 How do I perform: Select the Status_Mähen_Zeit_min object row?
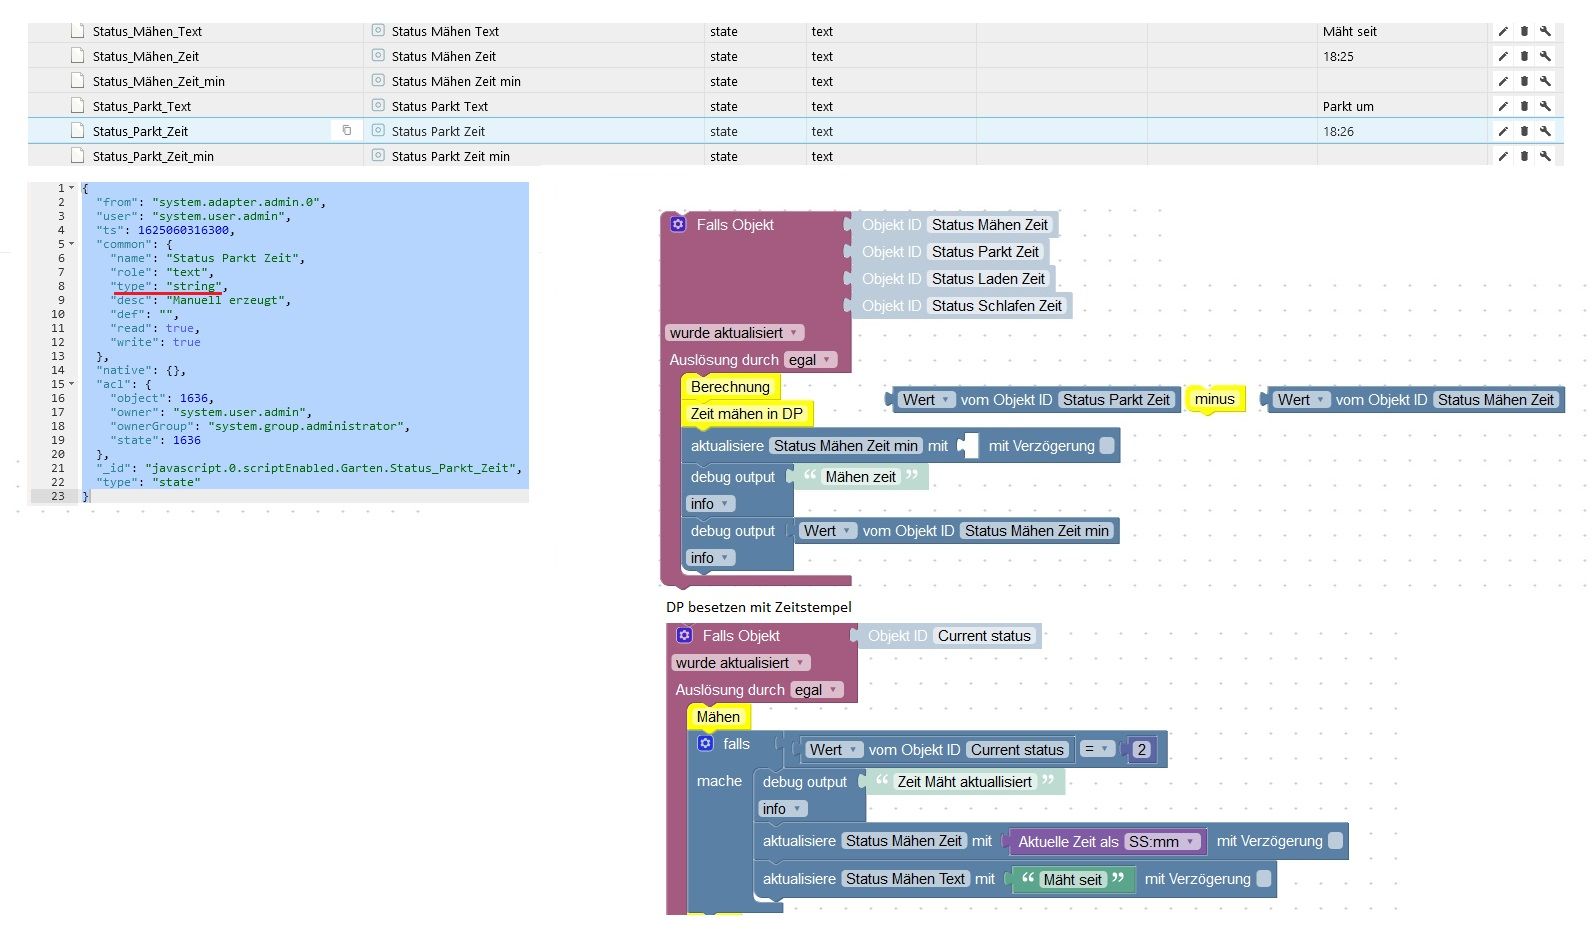pos(158,81)
